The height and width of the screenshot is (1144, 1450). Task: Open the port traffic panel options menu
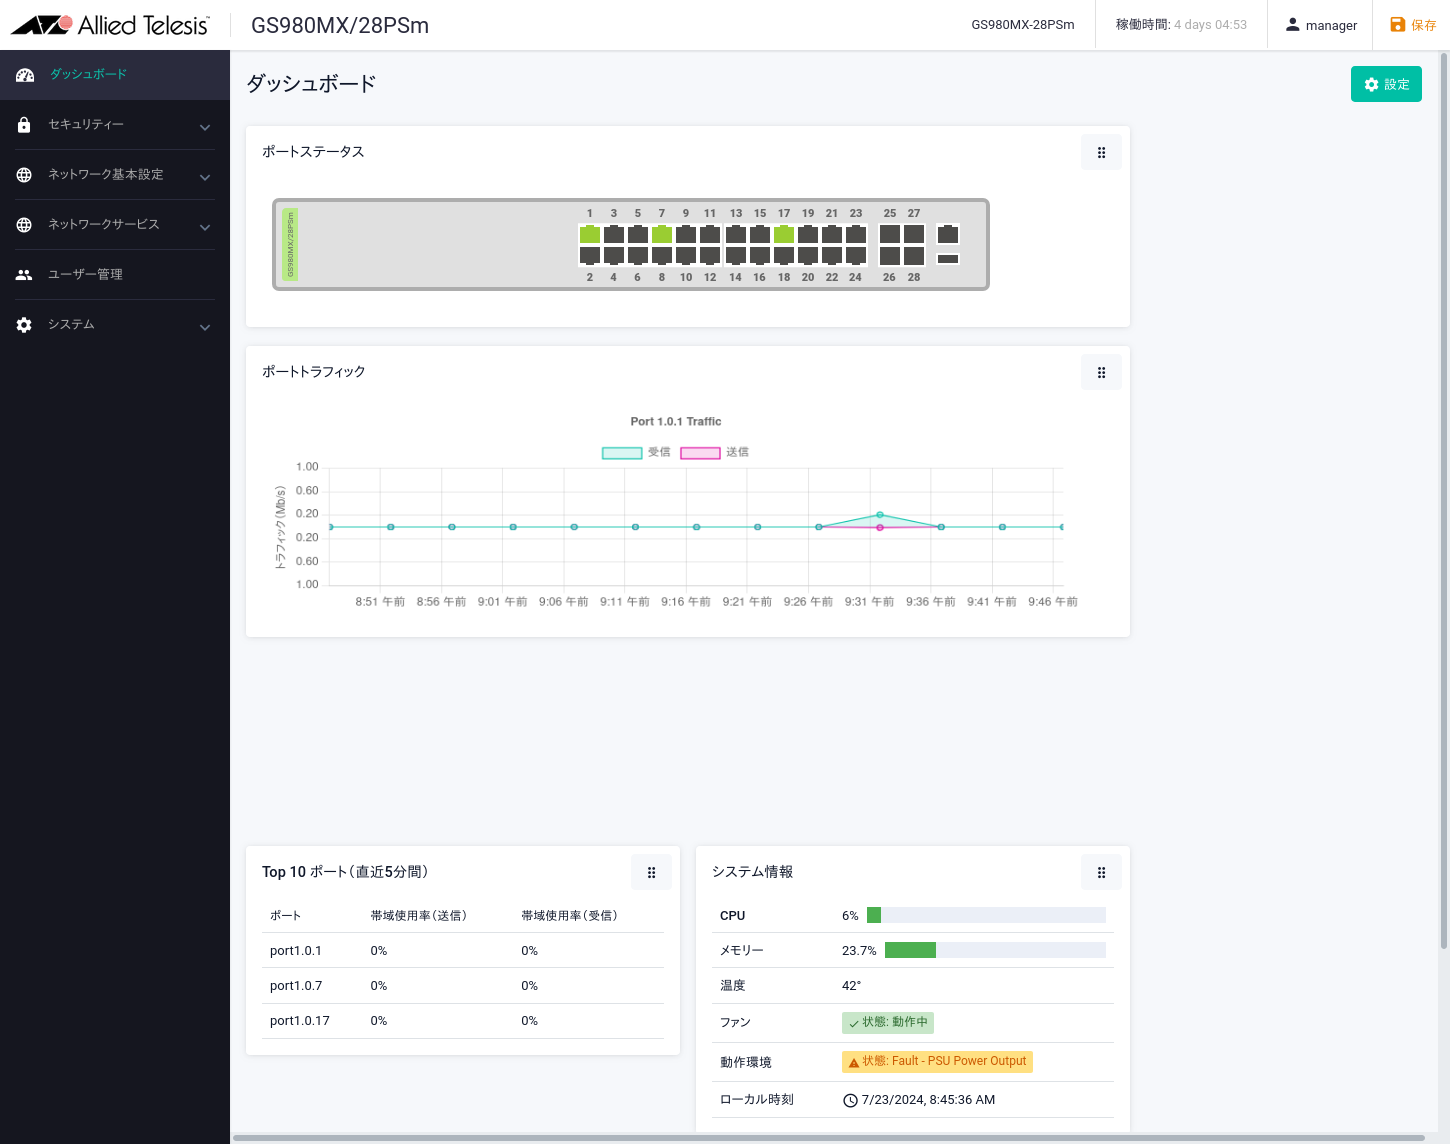pyautogui.click(x=1101, y=373)
